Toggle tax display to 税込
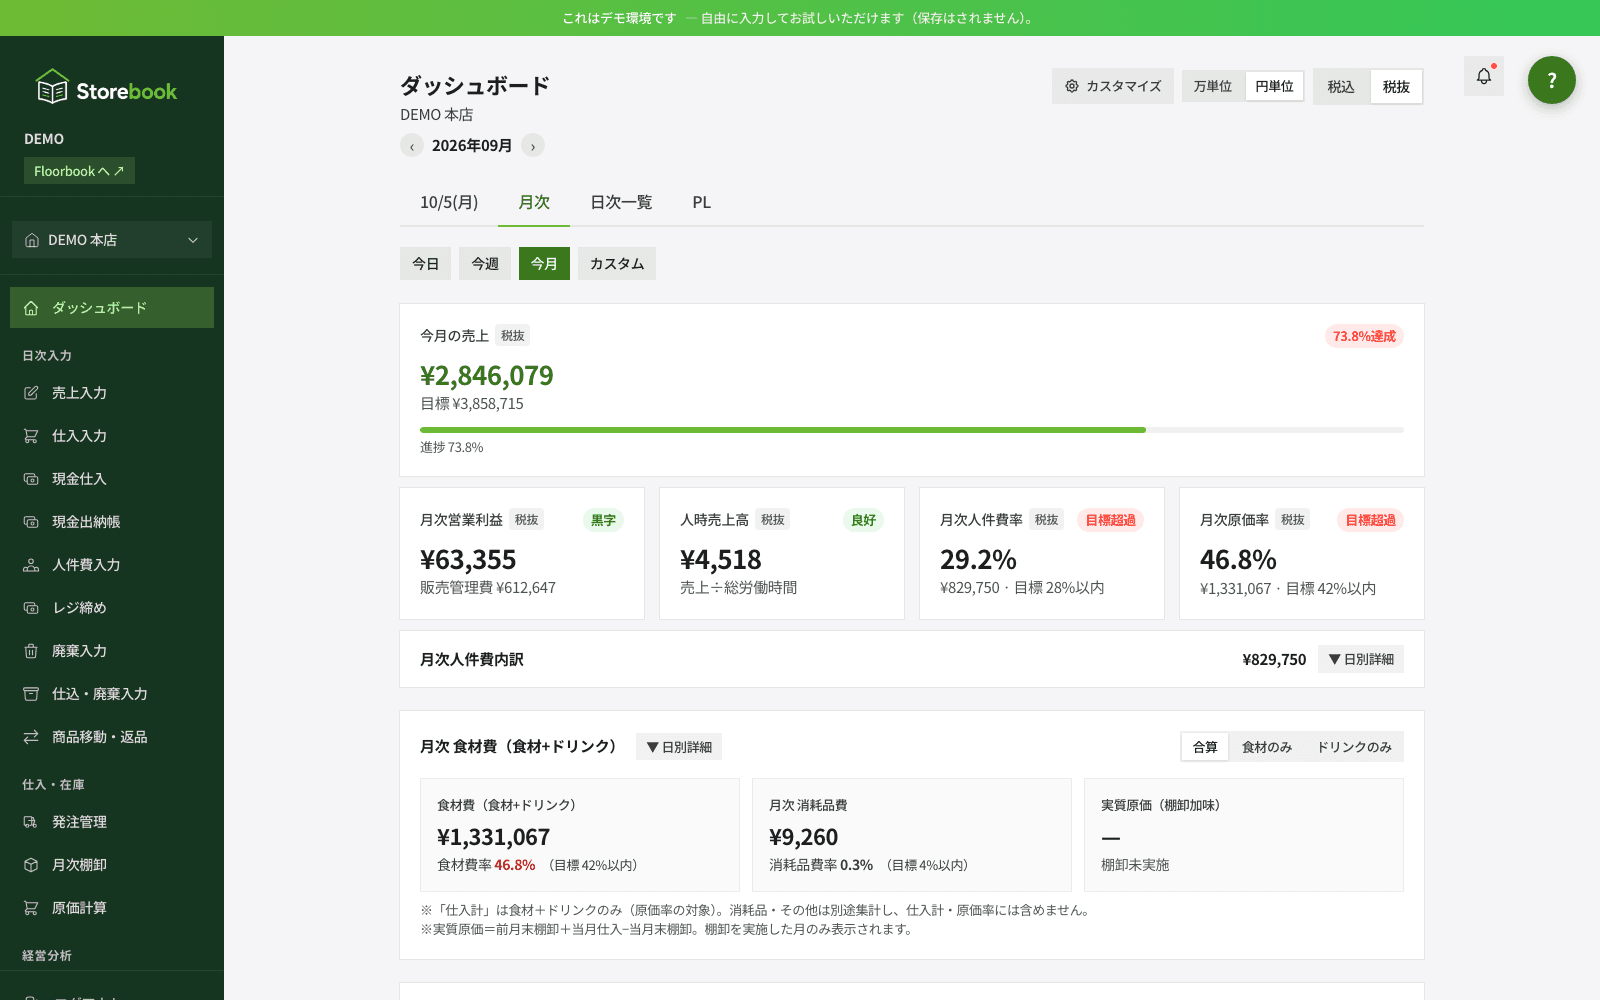 (x=1341, y=87)
